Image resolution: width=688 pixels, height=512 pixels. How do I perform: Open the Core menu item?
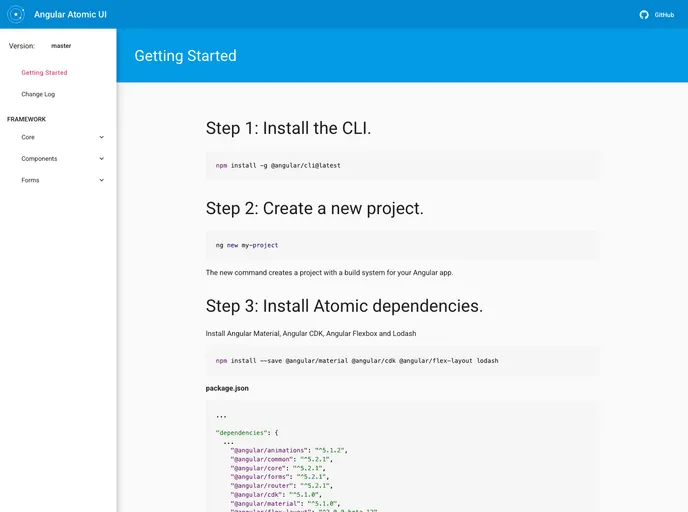pos(28,137)
